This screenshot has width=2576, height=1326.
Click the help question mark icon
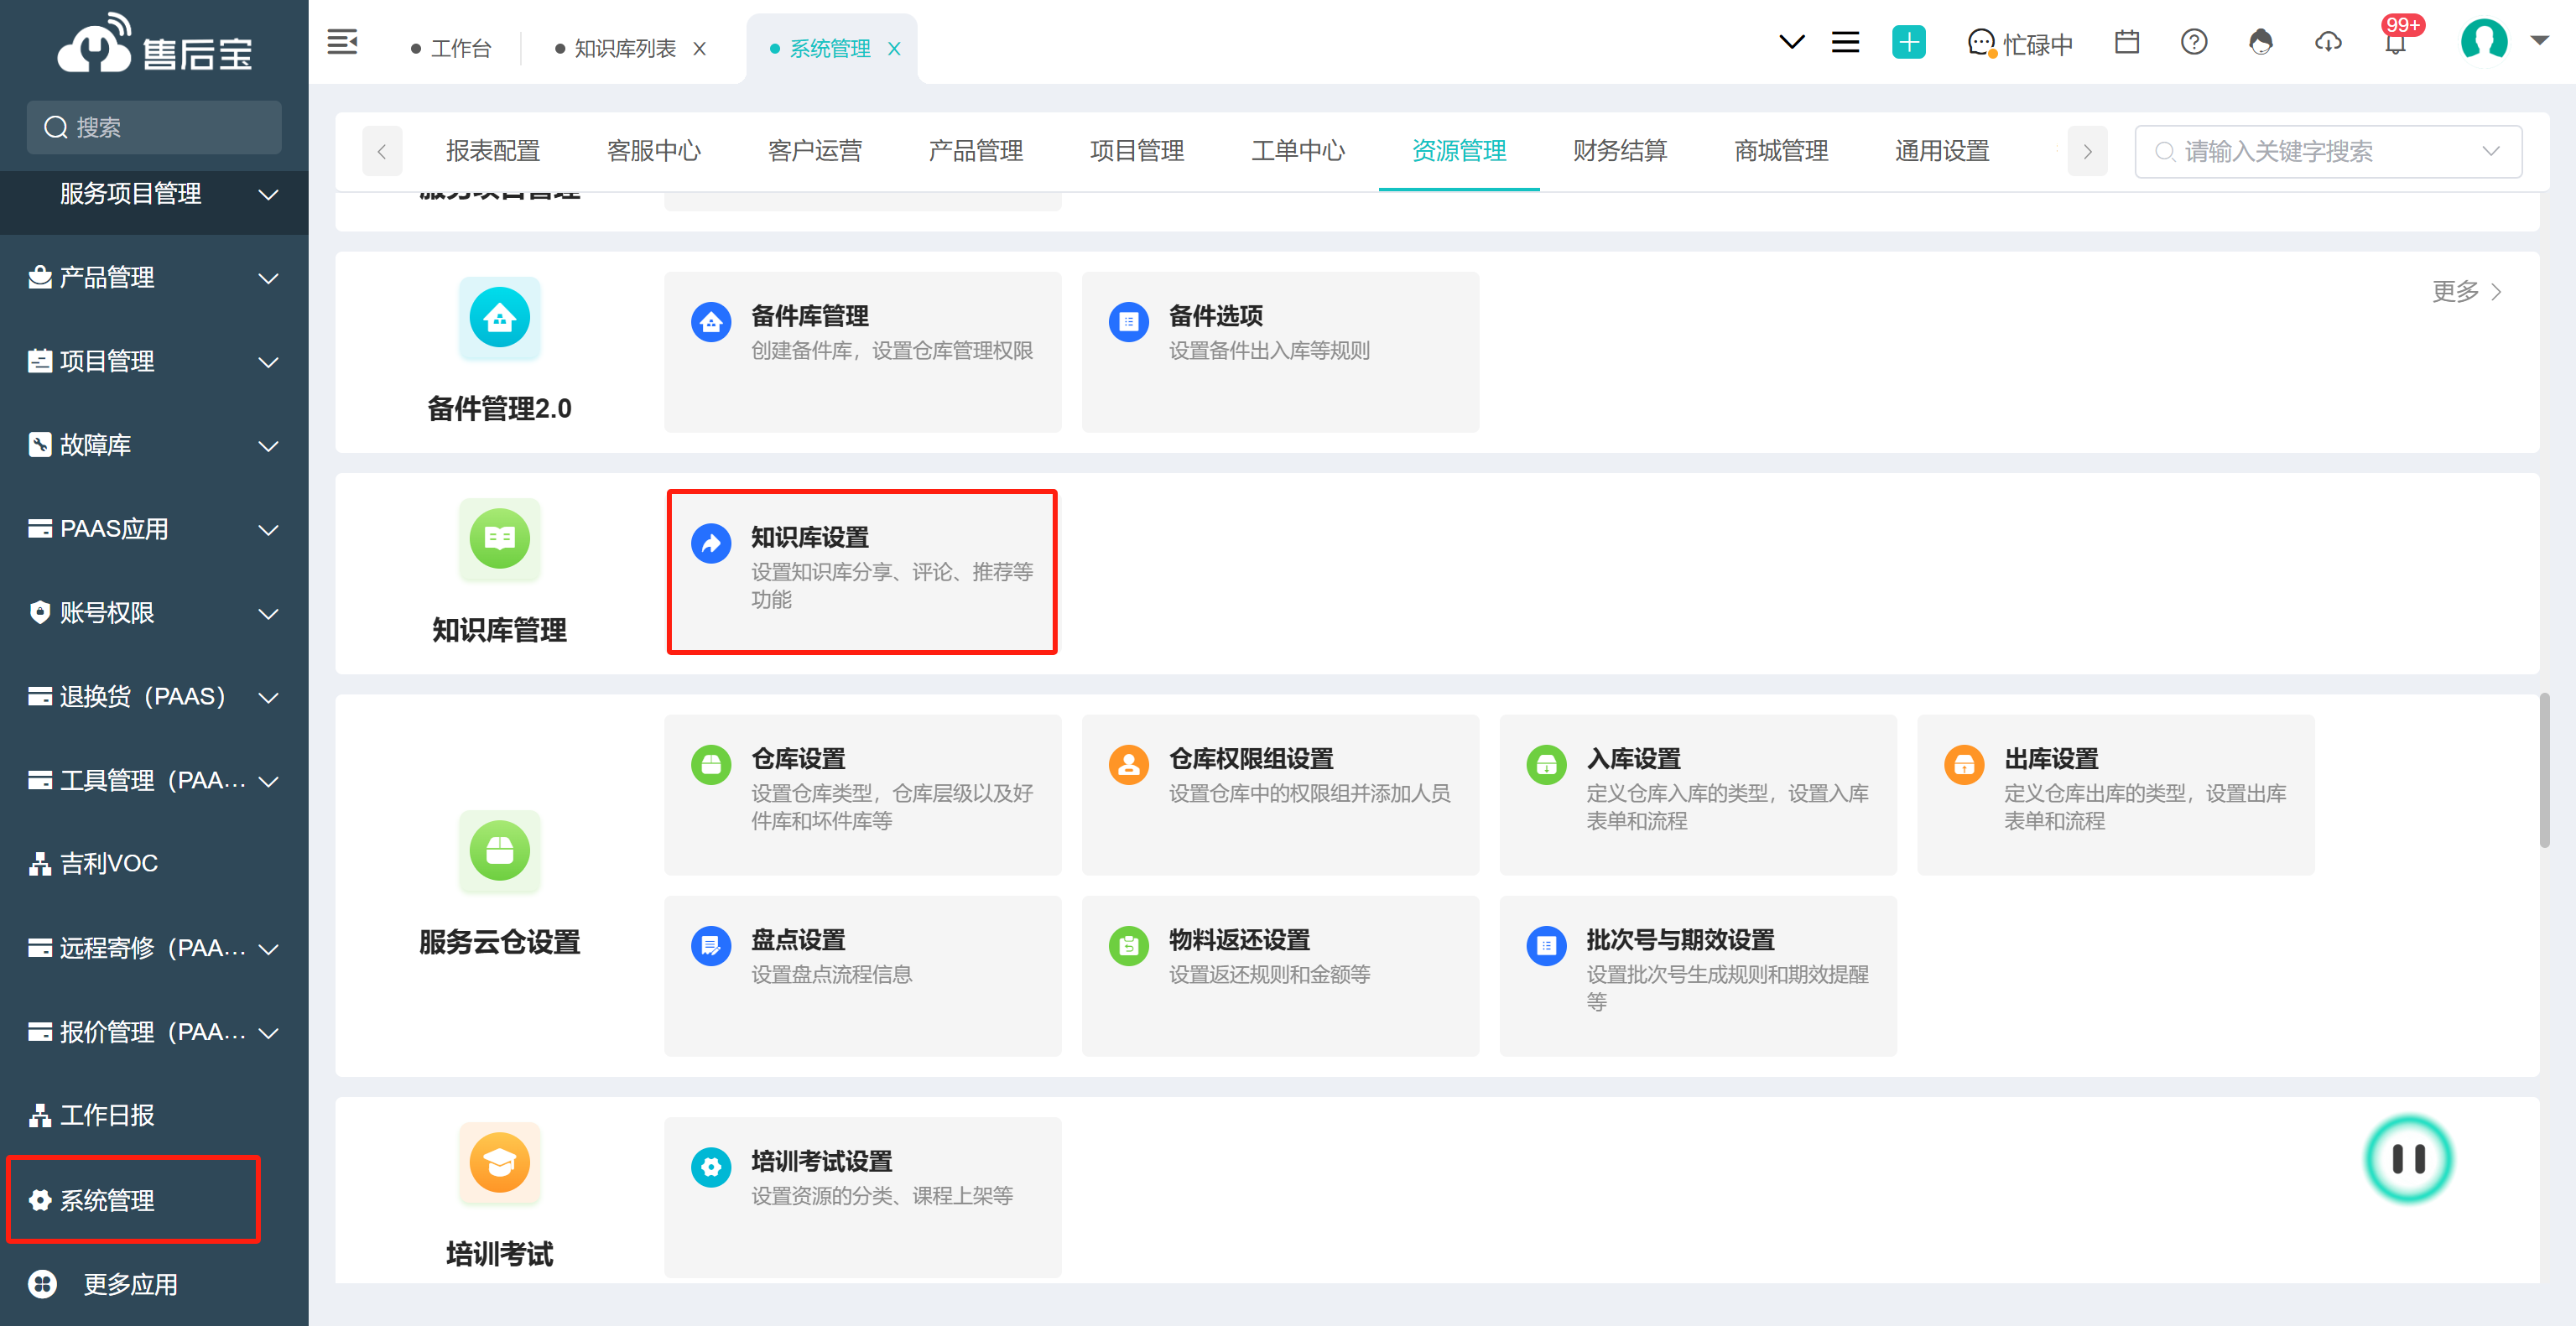pos(2193,42)
